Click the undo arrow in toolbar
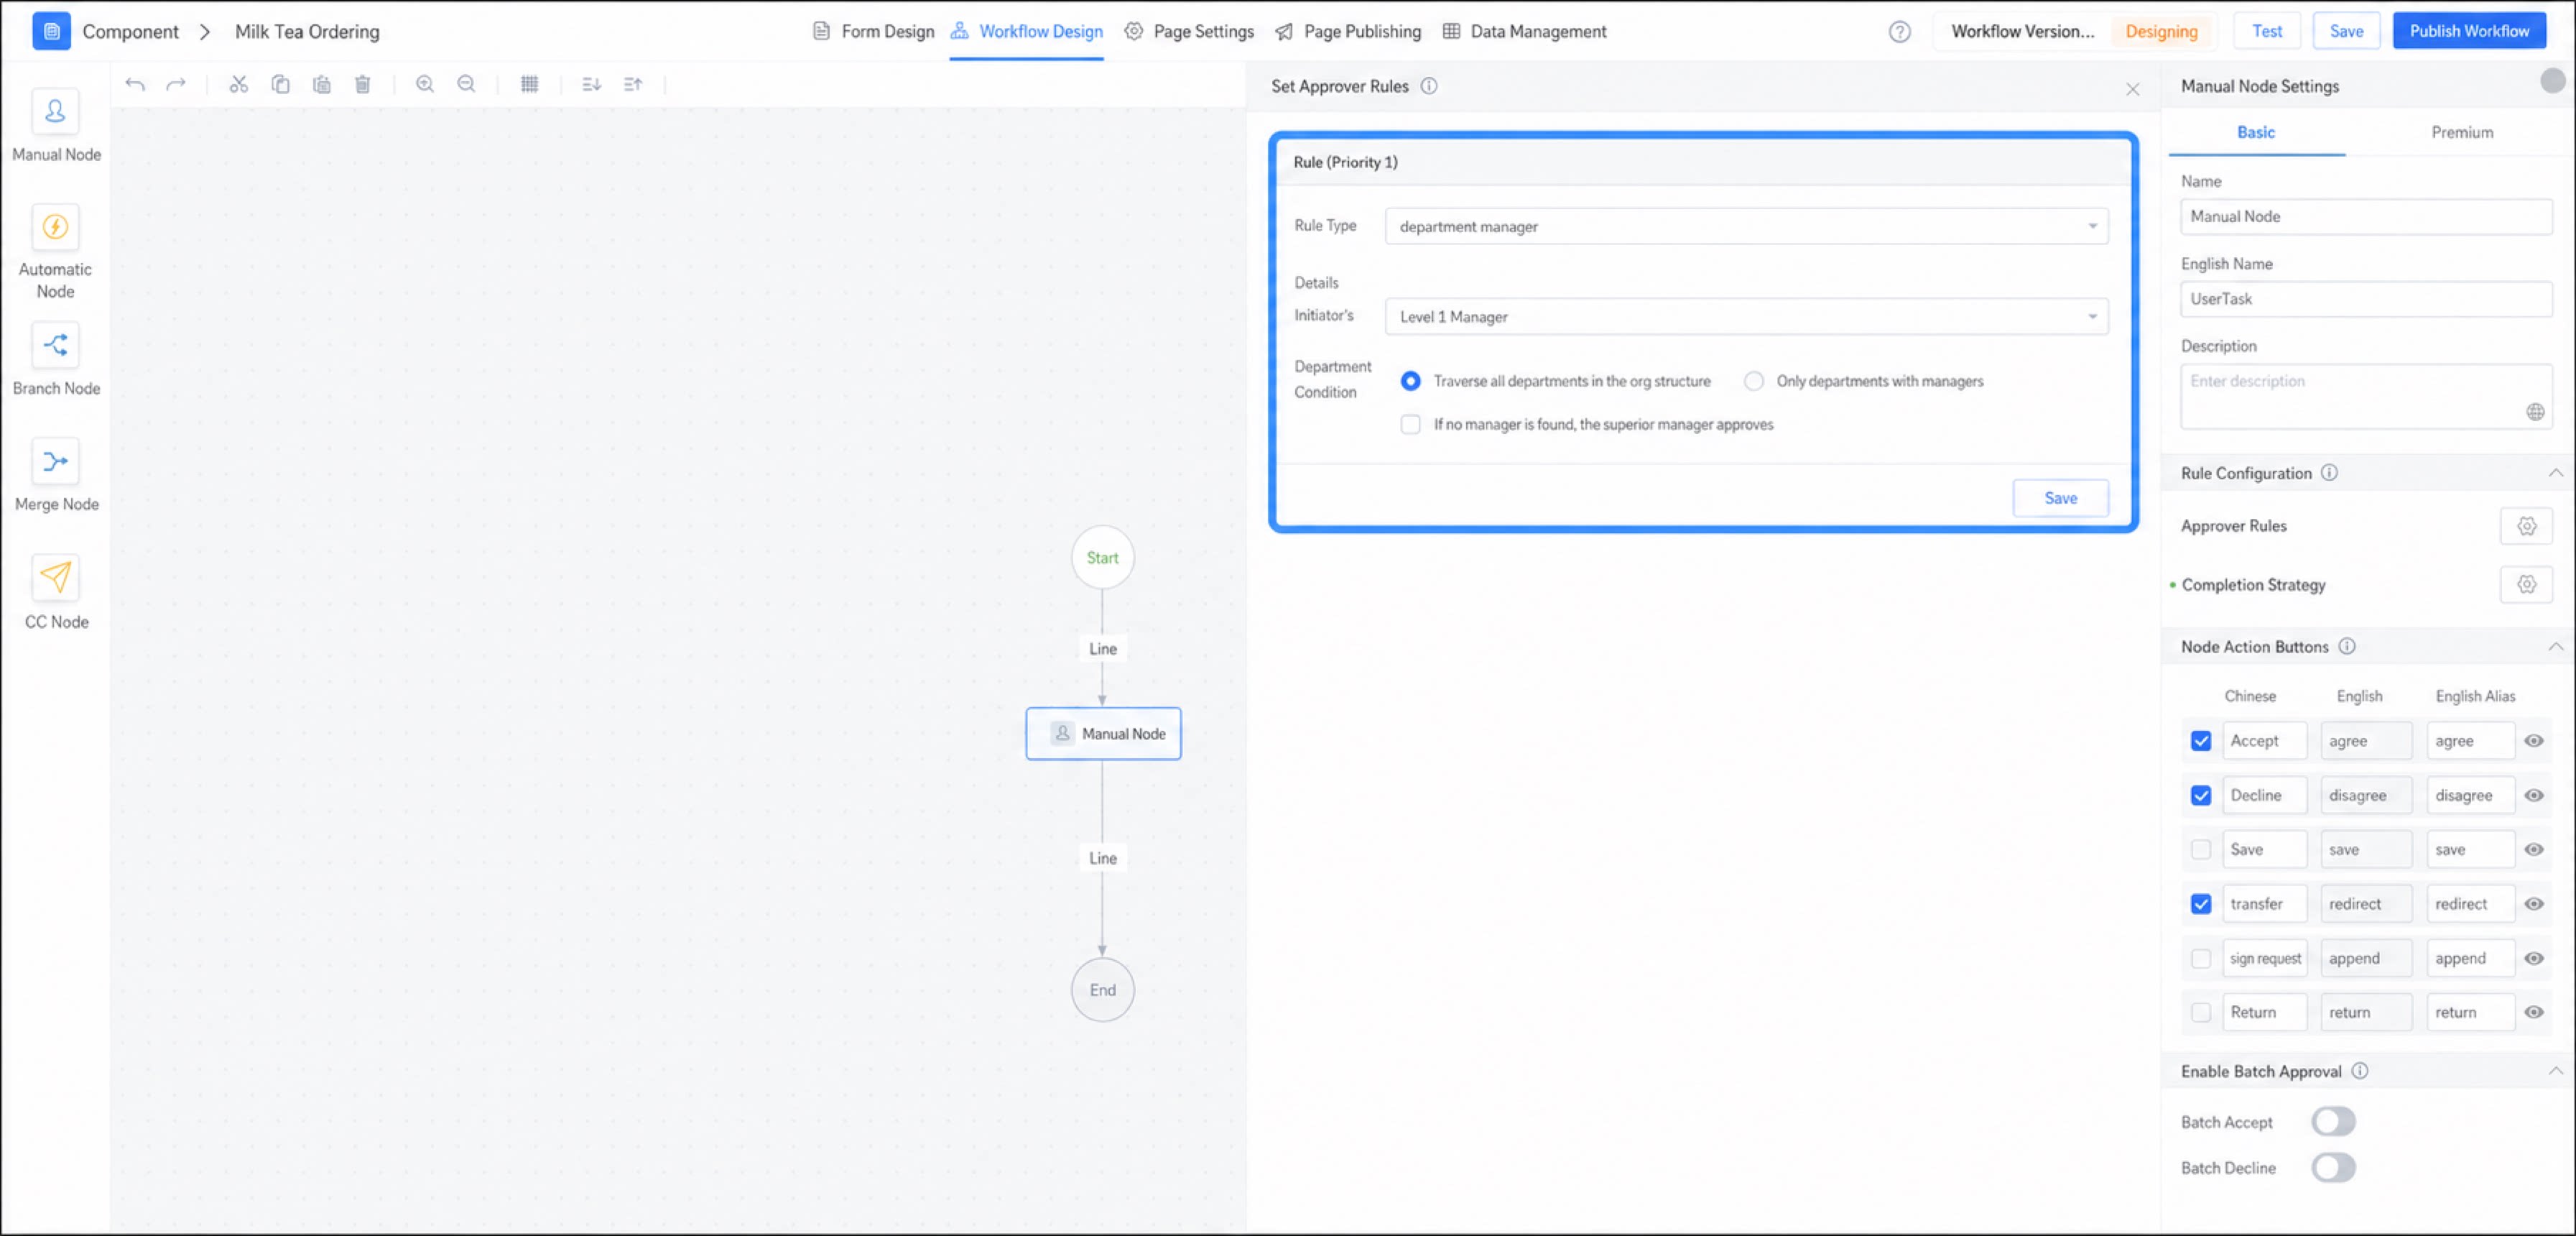 coord(135,84)
